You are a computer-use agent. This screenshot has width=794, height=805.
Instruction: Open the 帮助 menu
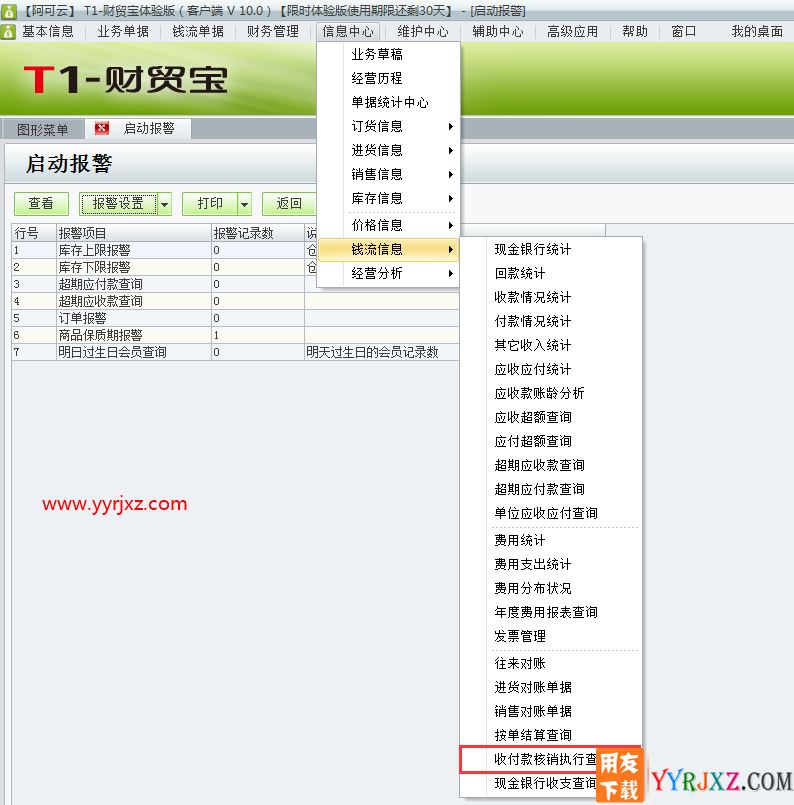point(635,31)
